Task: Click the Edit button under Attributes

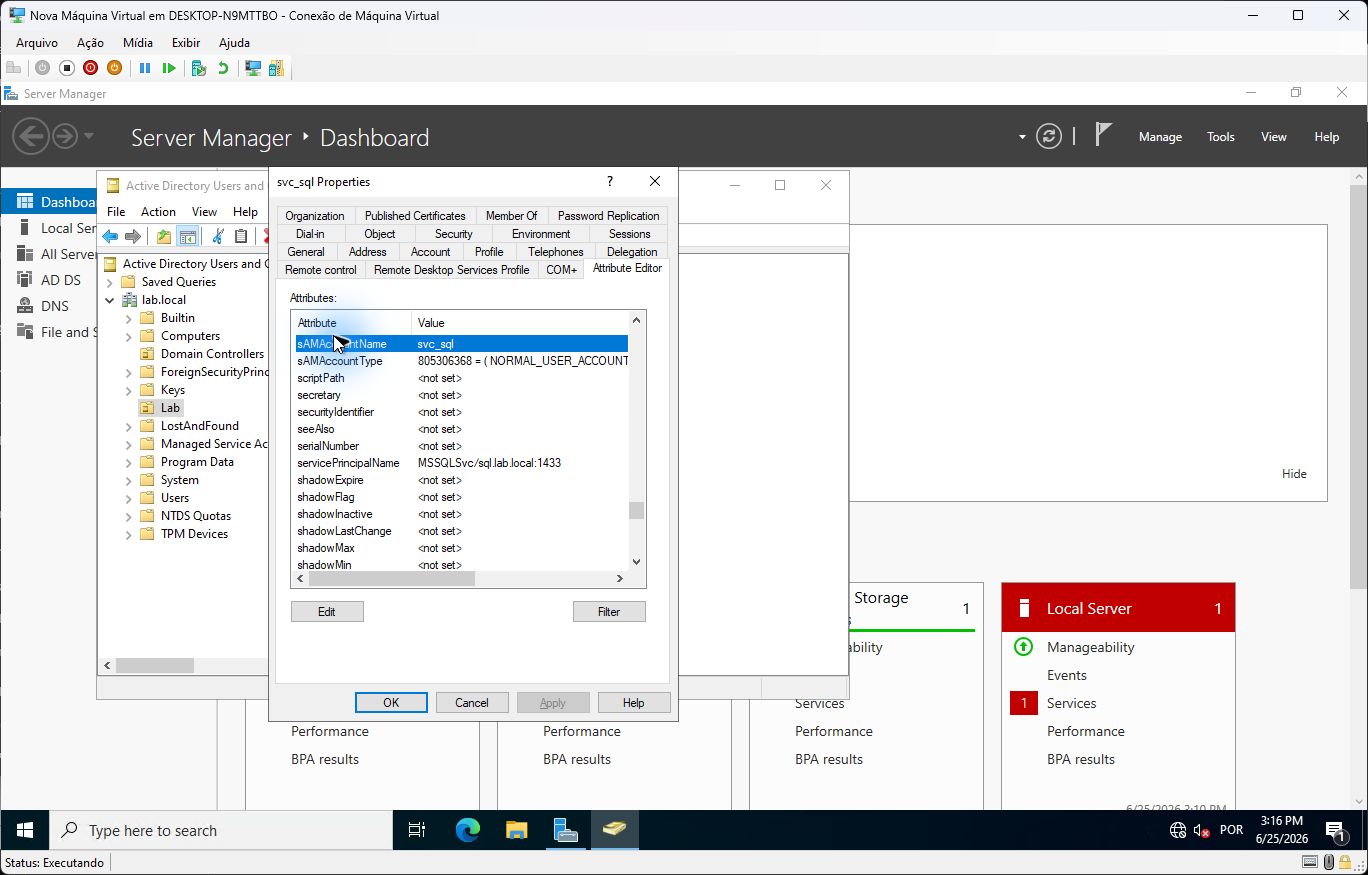Action: coord(327,611)
